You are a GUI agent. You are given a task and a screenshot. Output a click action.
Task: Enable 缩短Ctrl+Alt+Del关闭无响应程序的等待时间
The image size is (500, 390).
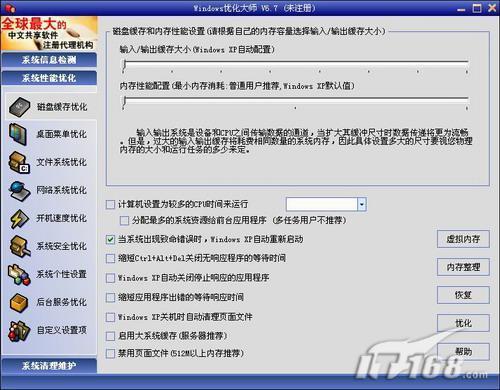click(110, 258)
